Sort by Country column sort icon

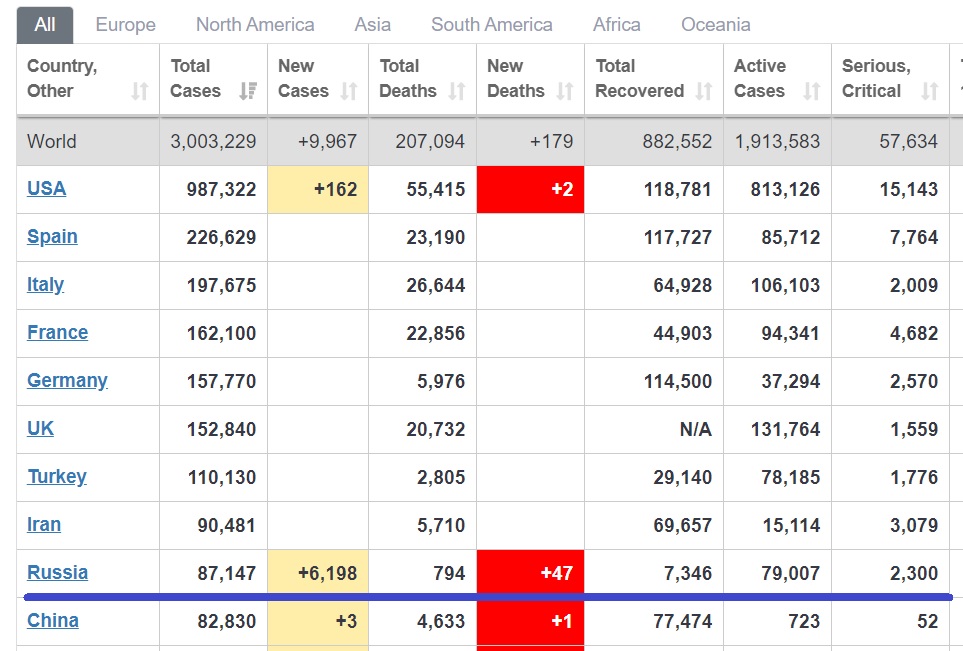(x=140, y=92)
